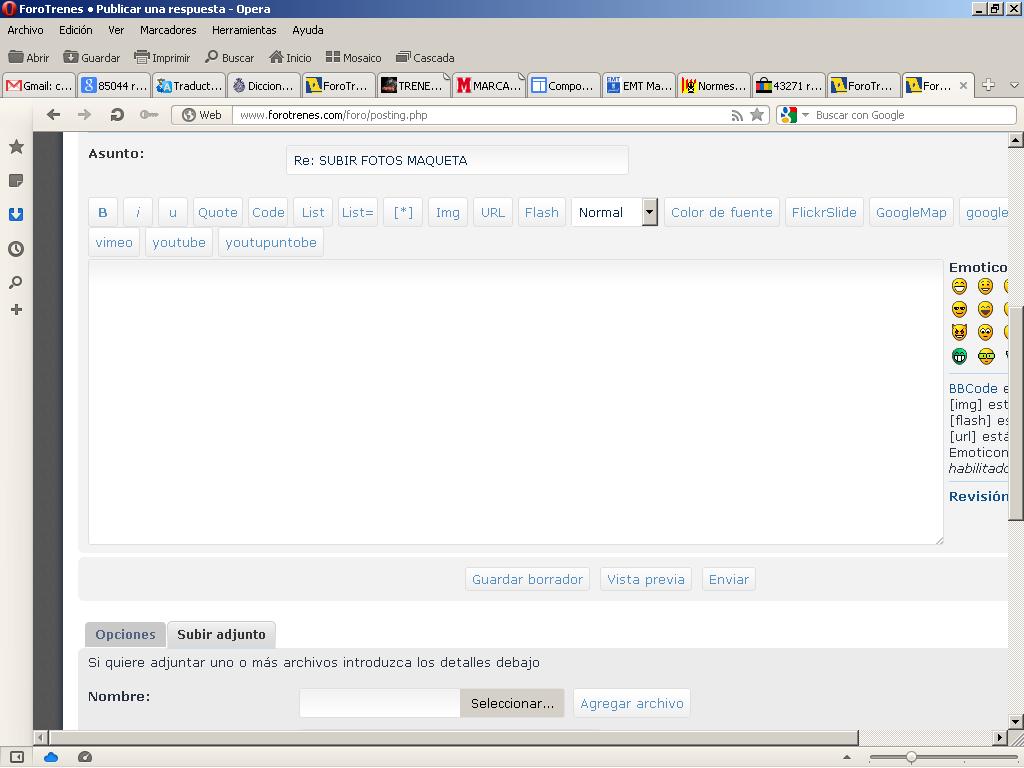The image size is (1024, 768).
Task: Open the bookmarks star panel in sidebar
Action: 16,147
